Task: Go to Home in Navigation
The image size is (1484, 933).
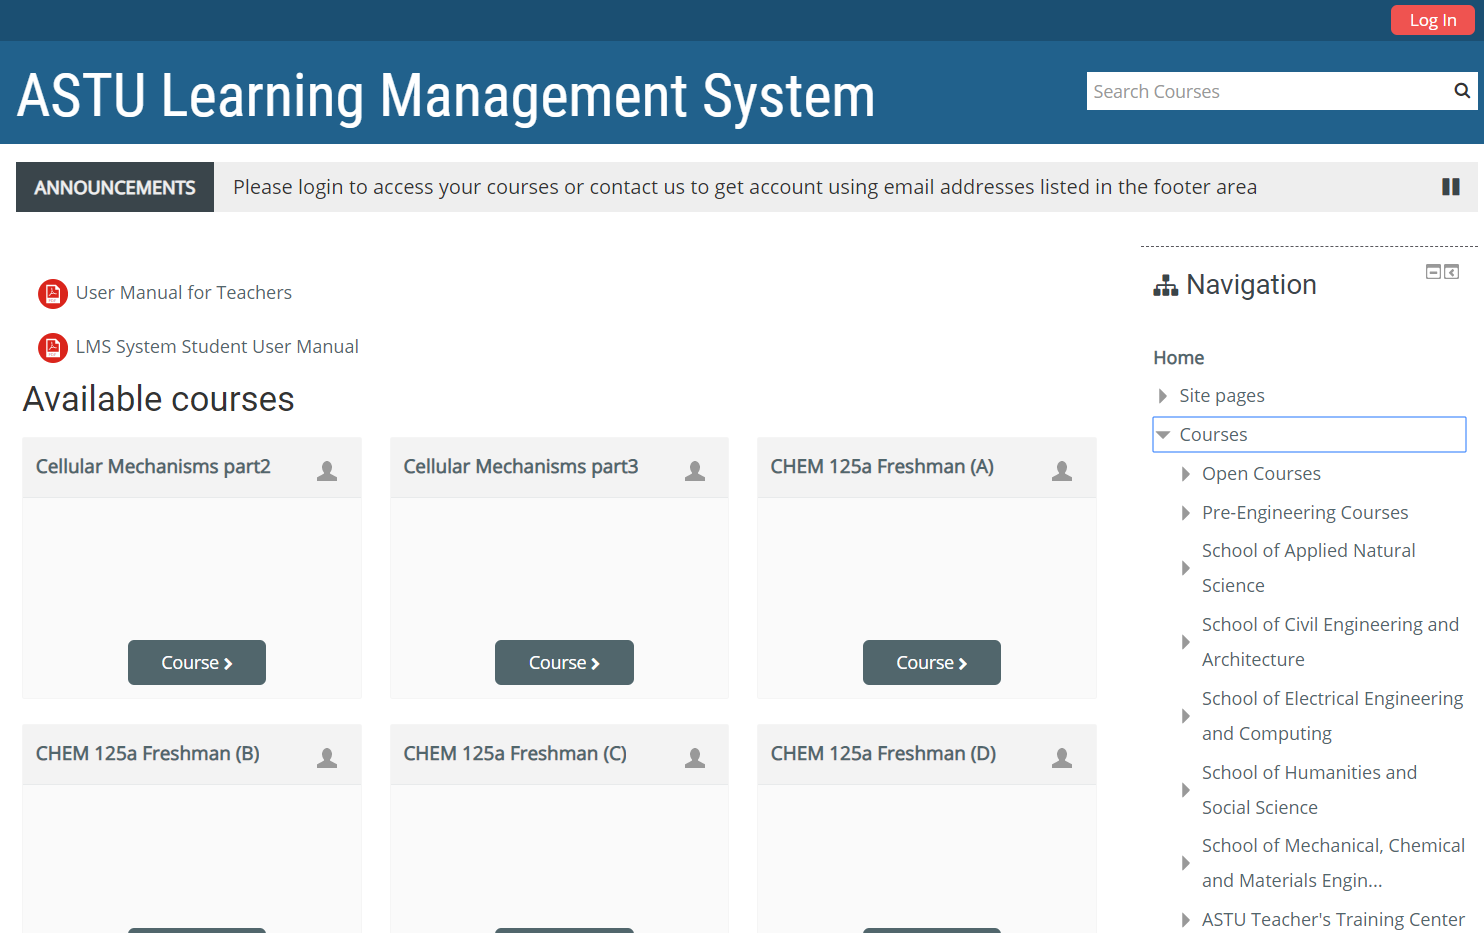Action: (x=1178, y=358)
